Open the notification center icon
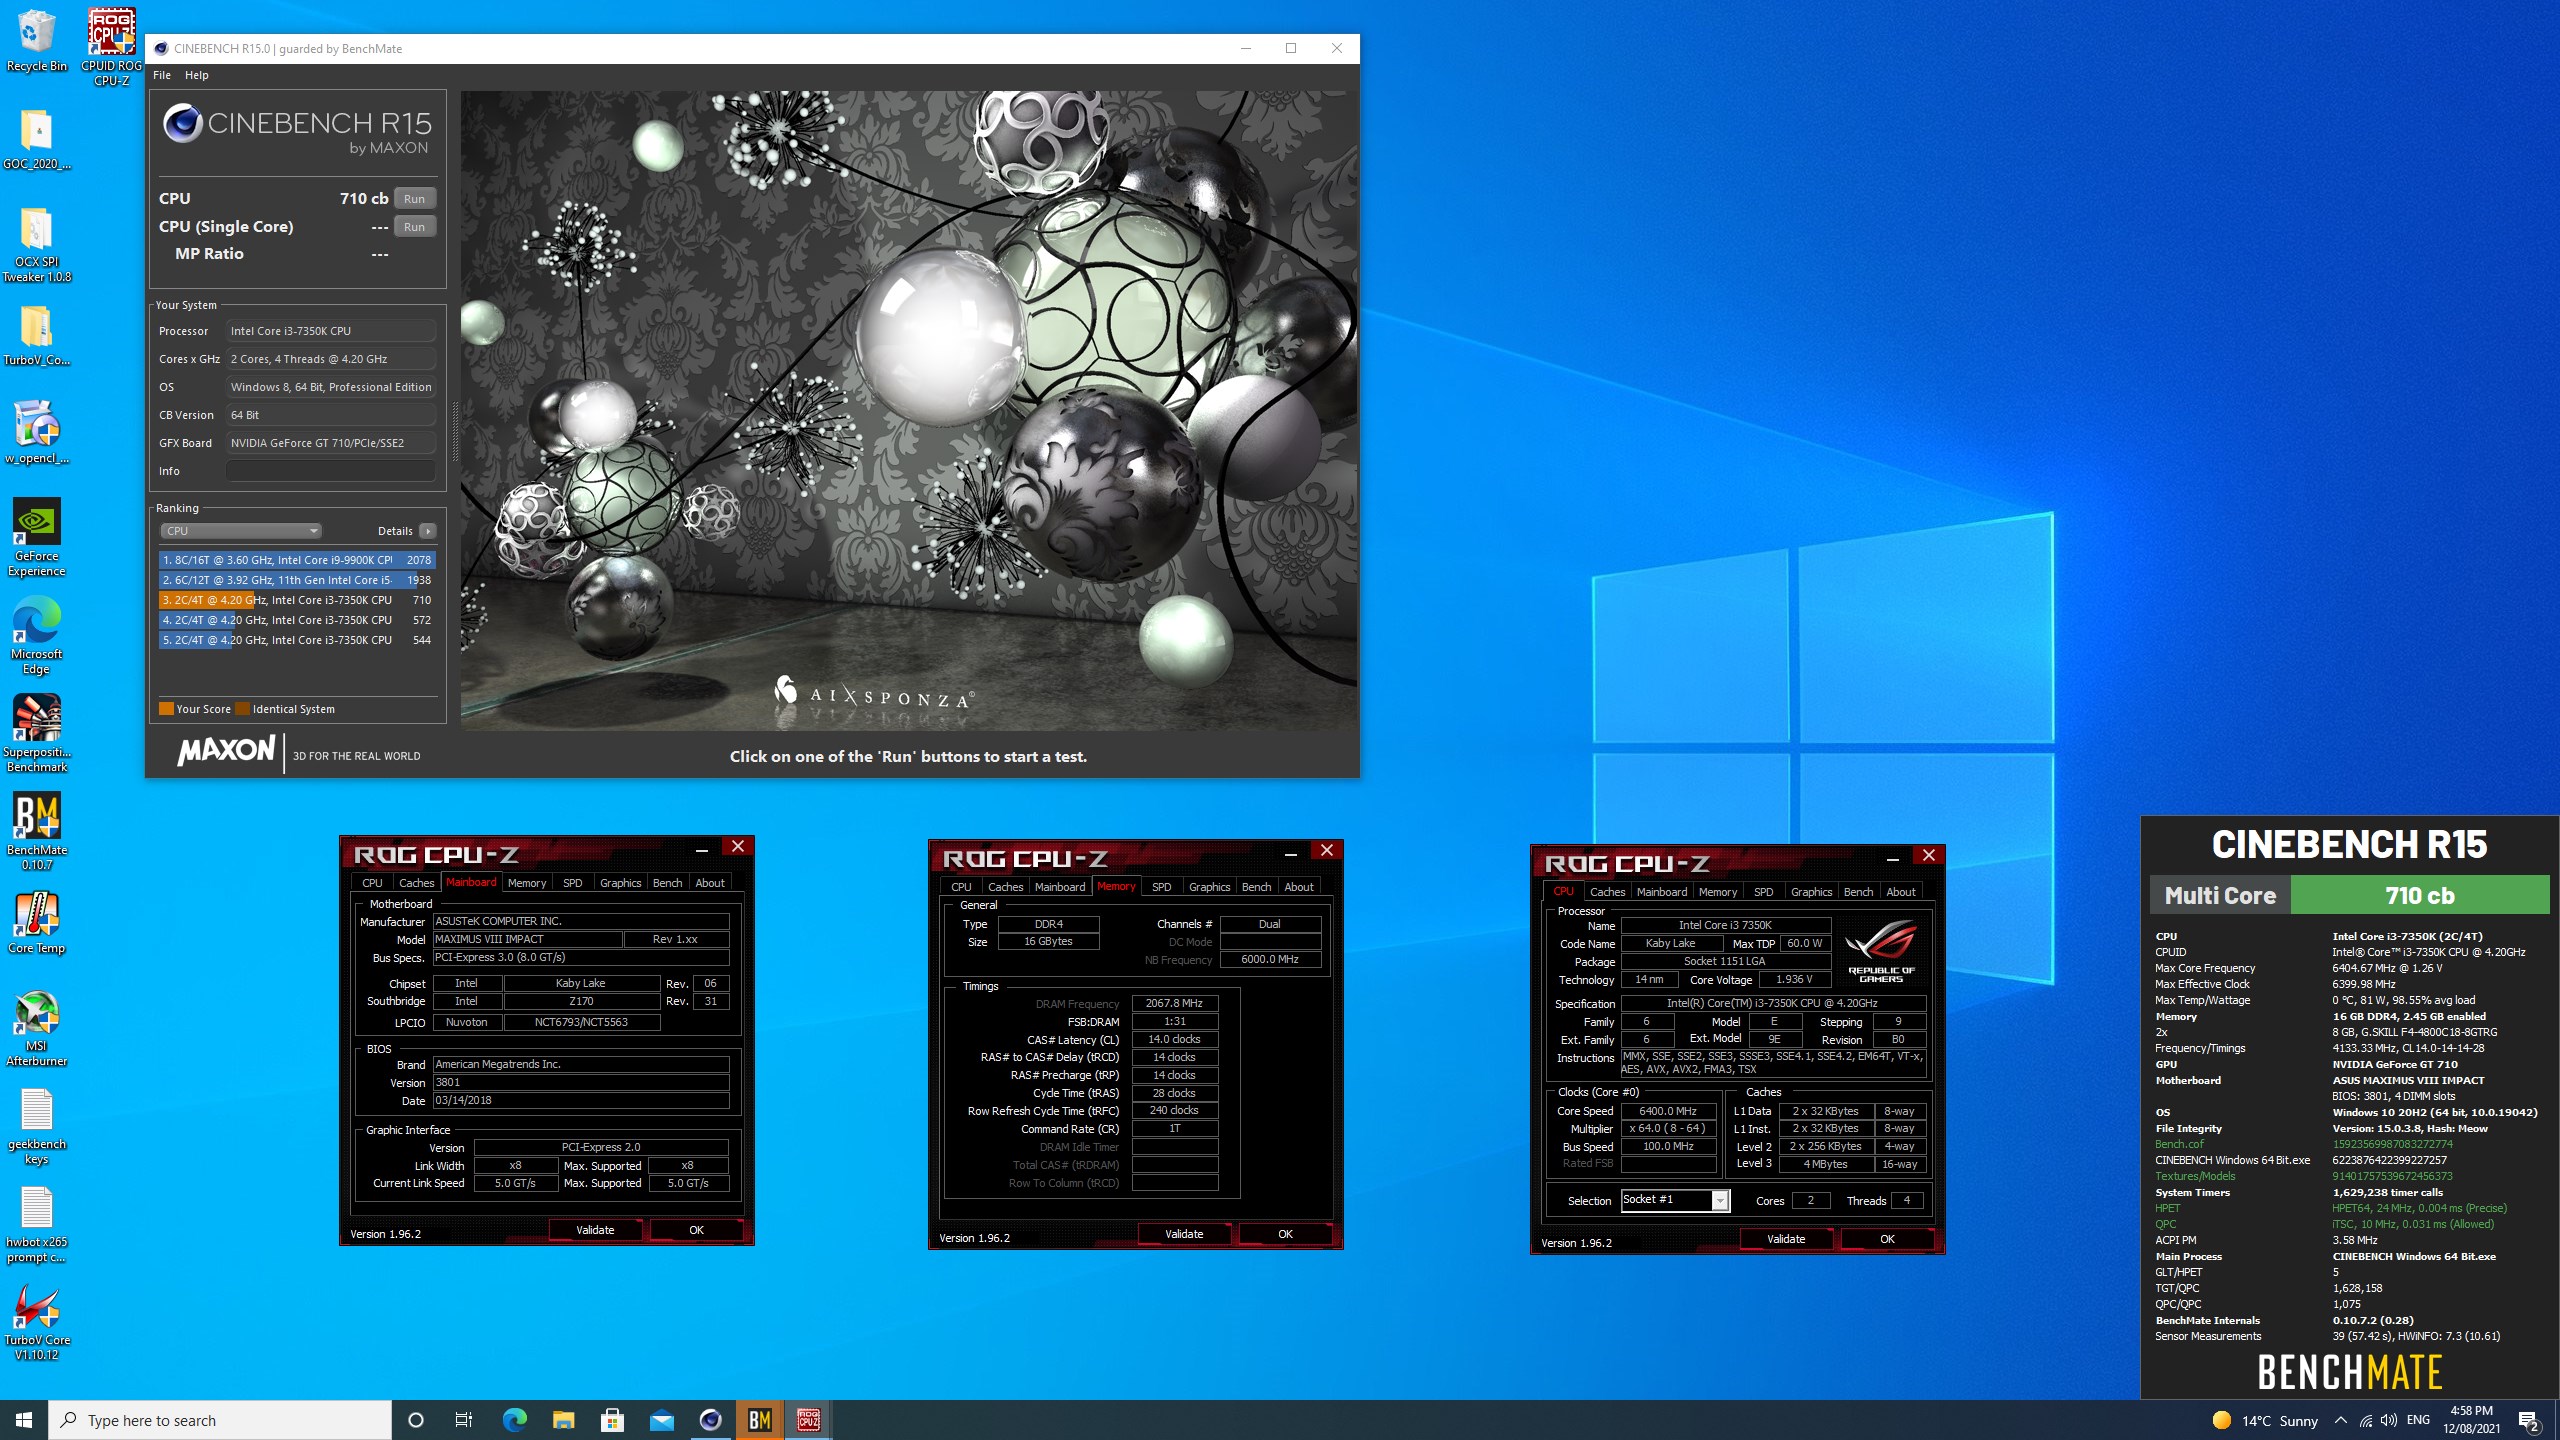Image resolution: width=2560 pixels, height=1440 pixels. [2529, 1420]
